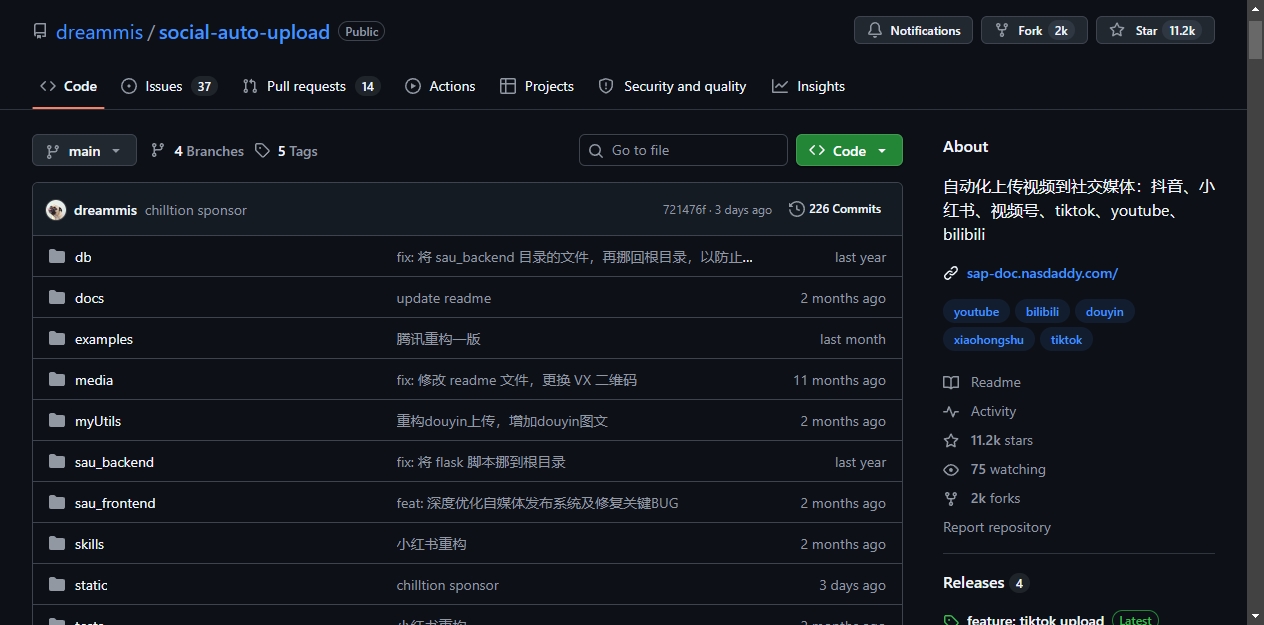Click Report repository
This screenshot has height=625, width=1264.
tap(997, 527)
